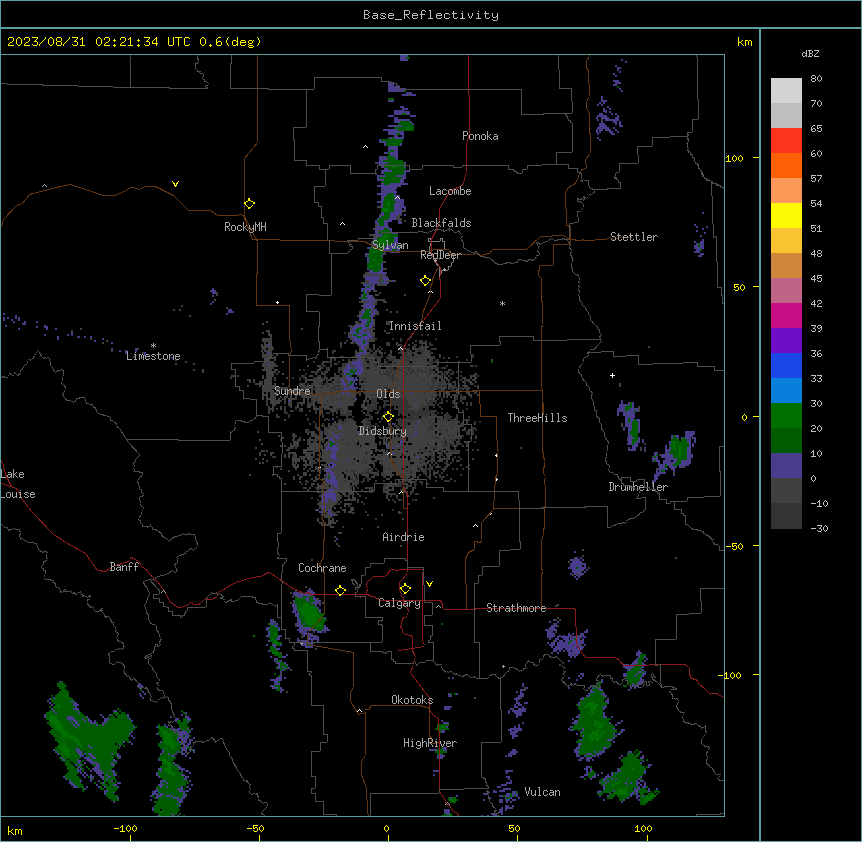Click the RedDeer city label
The width and height of the screenshot is (862, 842).
coord(440,254)
